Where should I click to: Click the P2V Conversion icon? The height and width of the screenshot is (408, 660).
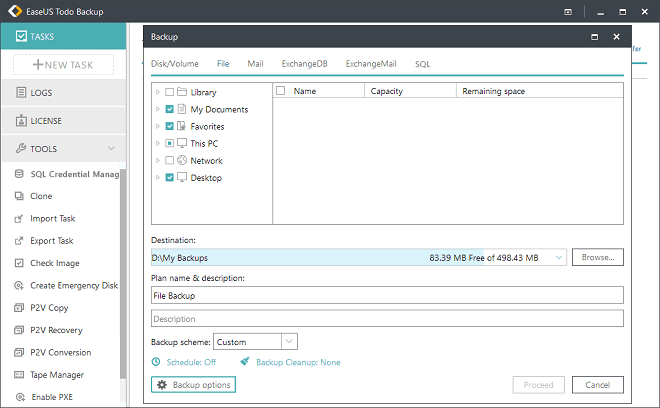19,352
